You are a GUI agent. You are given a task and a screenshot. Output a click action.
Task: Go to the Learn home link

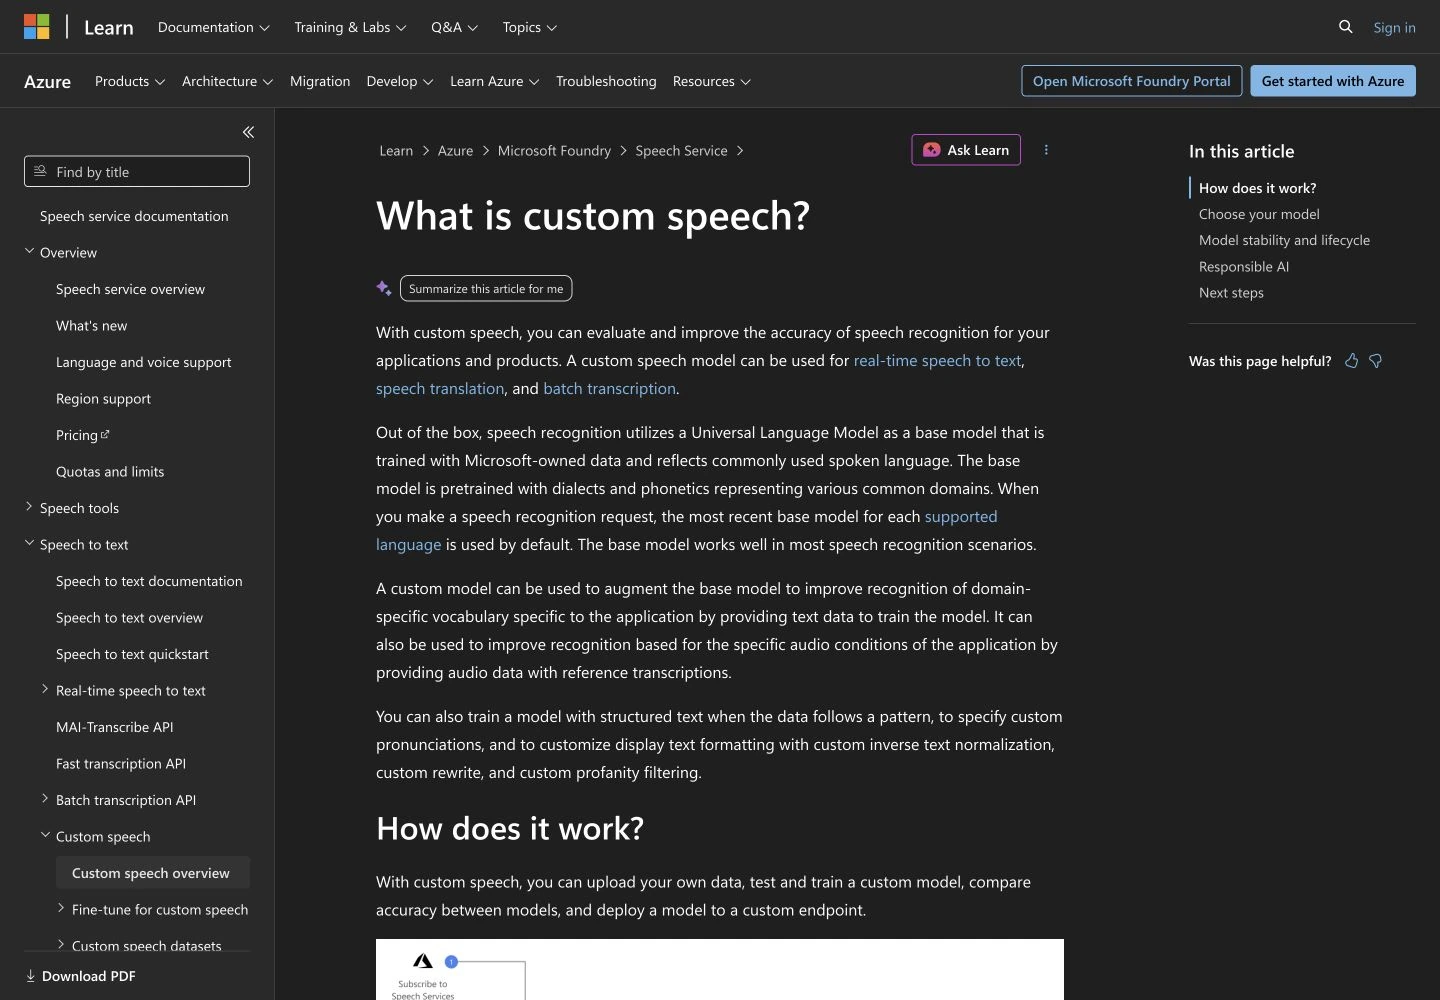108,27
